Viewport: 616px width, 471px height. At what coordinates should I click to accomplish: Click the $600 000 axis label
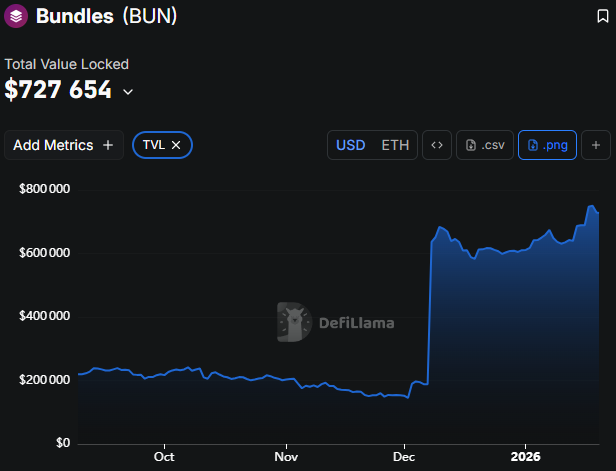pos(44,253)
